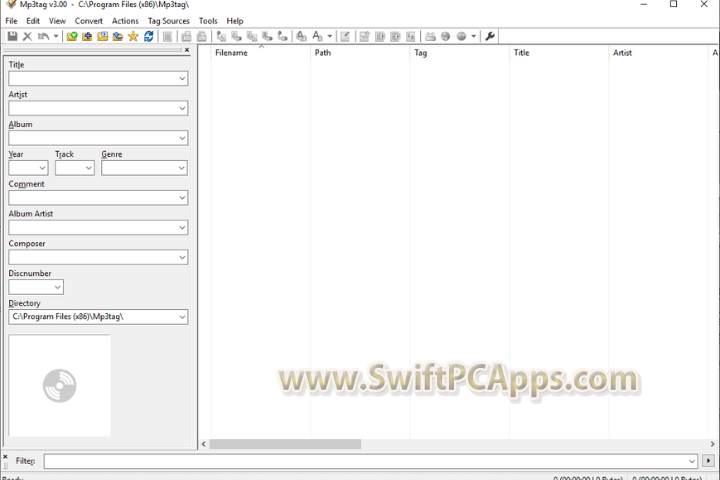720x480 pixels.
Task: Sort by the Filename column header
Action: [260, 53]
